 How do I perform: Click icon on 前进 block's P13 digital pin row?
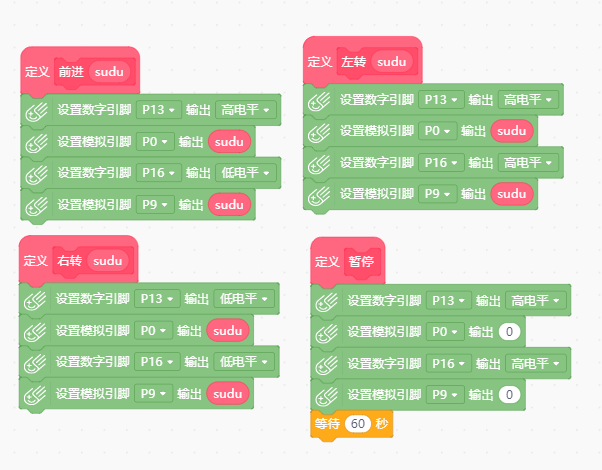(36, 111)
